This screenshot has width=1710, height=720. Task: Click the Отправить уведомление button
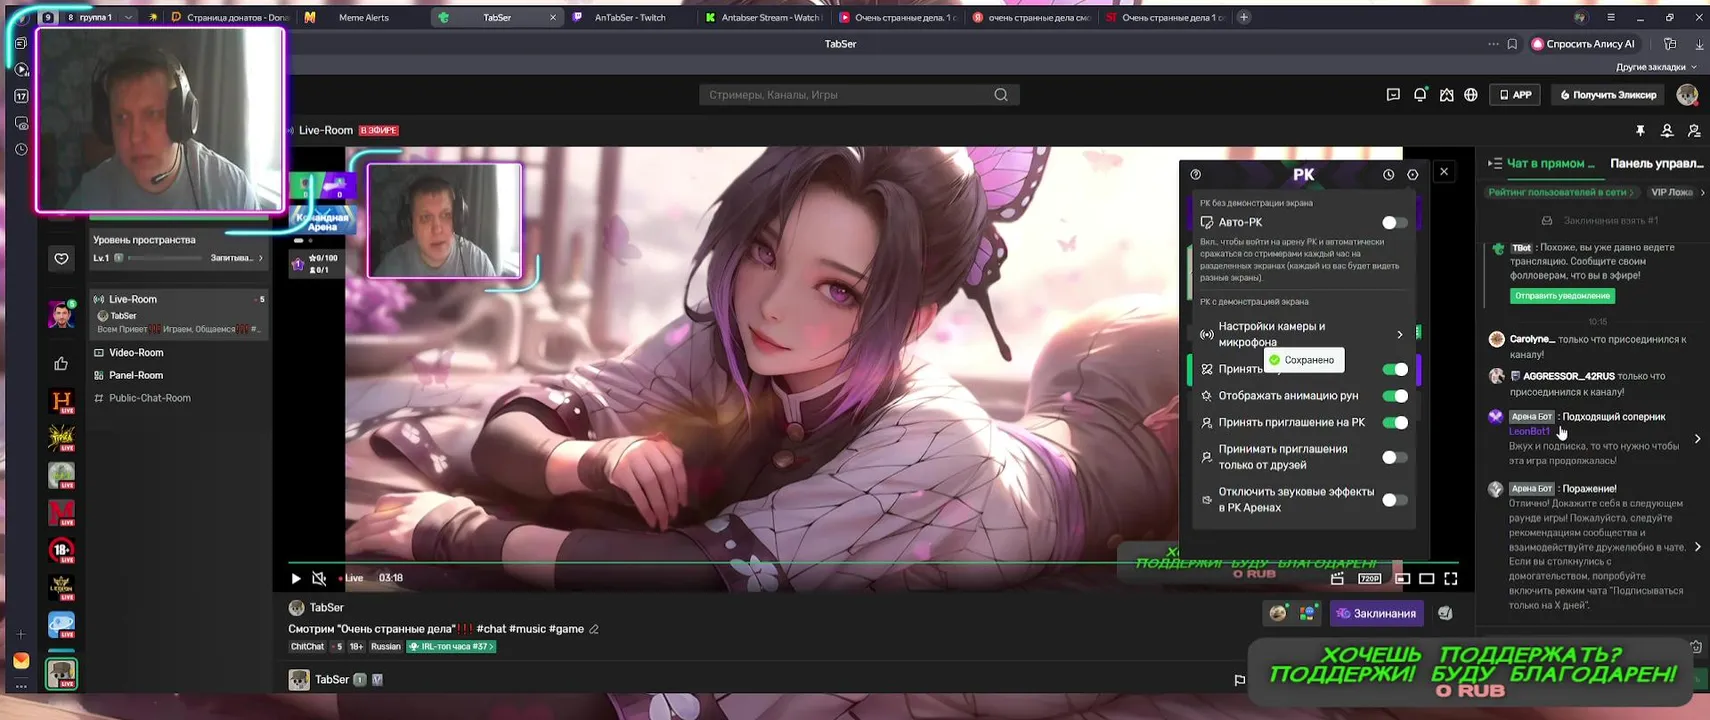1562,296
